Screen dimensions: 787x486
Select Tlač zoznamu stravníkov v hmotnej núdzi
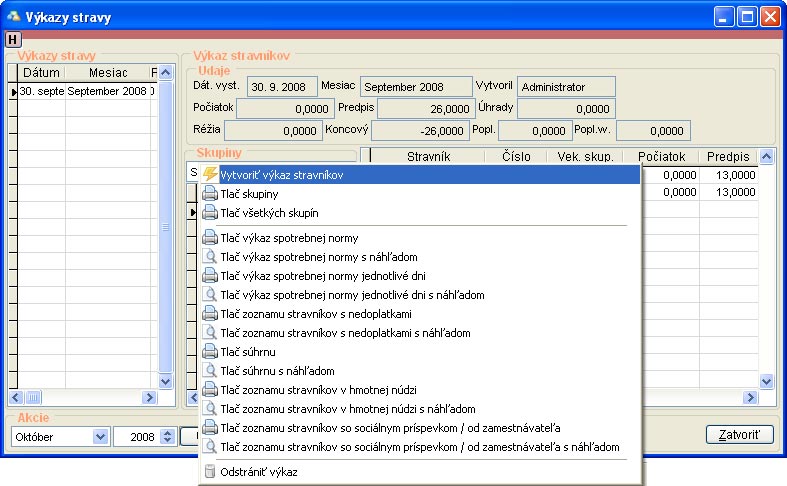[318, 390]
